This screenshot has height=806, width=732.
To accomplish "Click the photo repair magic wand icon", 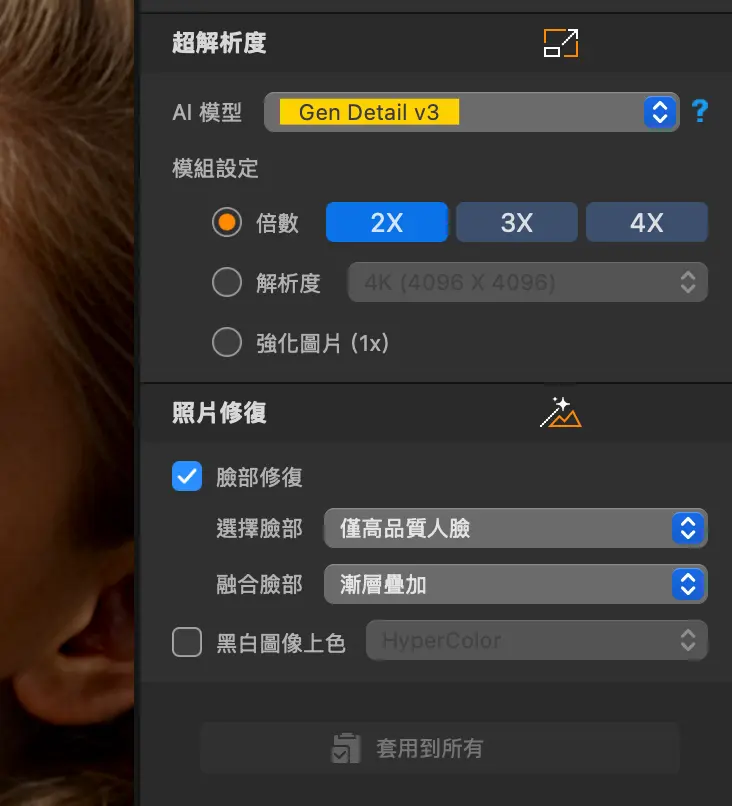I will point(560,413).
